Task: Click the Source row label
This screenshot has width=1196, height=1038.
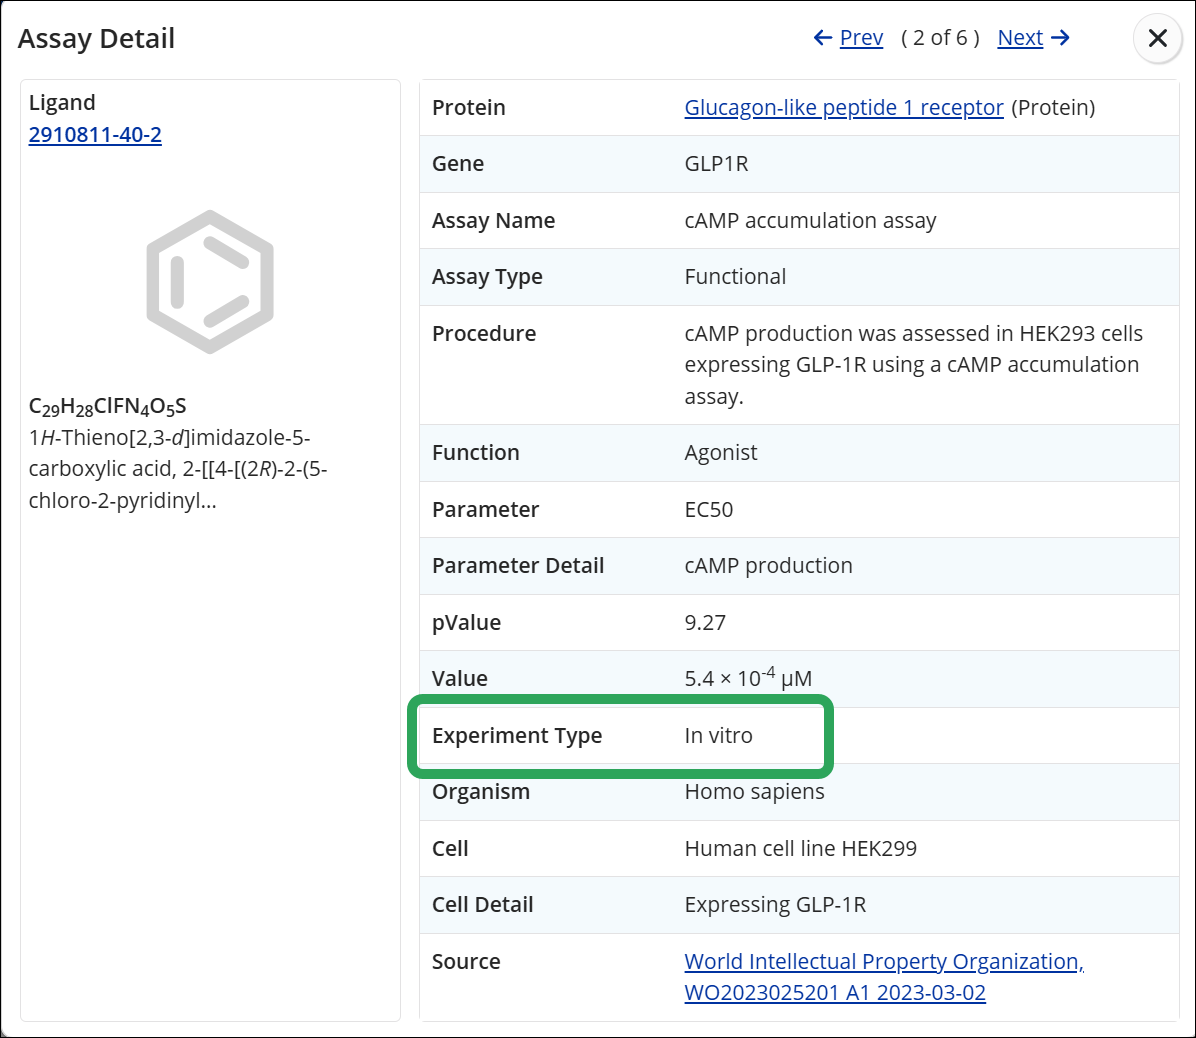Action: pyautogui.click(x=466, y=962)
